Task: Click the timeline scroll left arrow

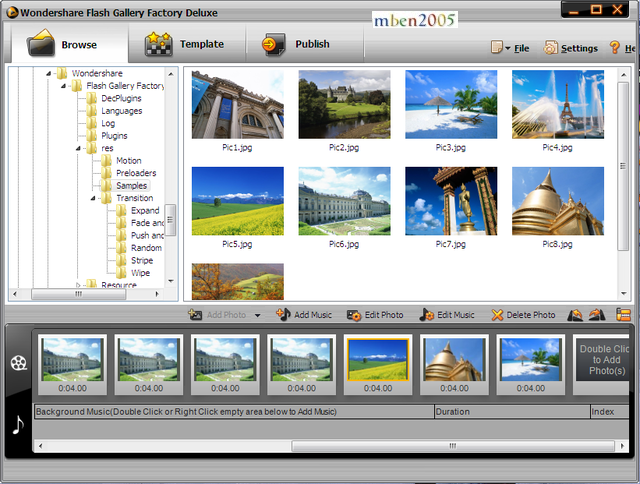Action: coord(40,446)
